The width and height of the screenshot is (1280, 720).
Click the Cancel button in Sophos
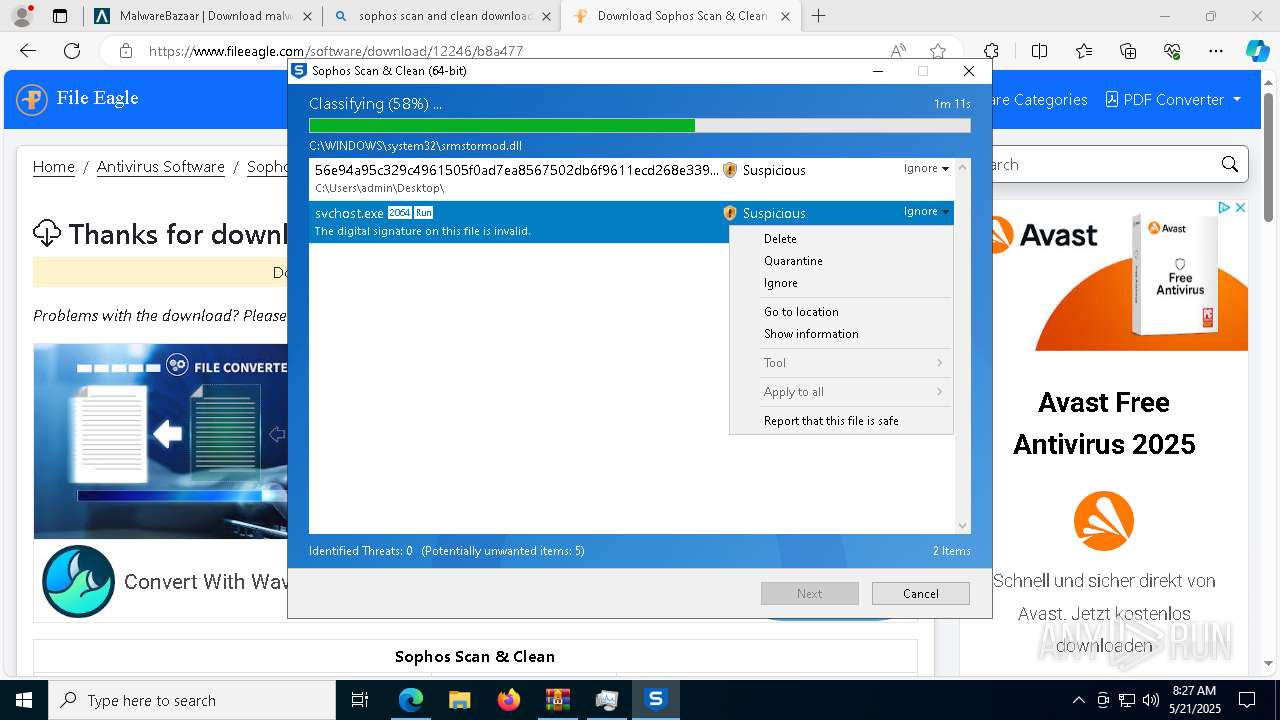click(x=920, y=593)
